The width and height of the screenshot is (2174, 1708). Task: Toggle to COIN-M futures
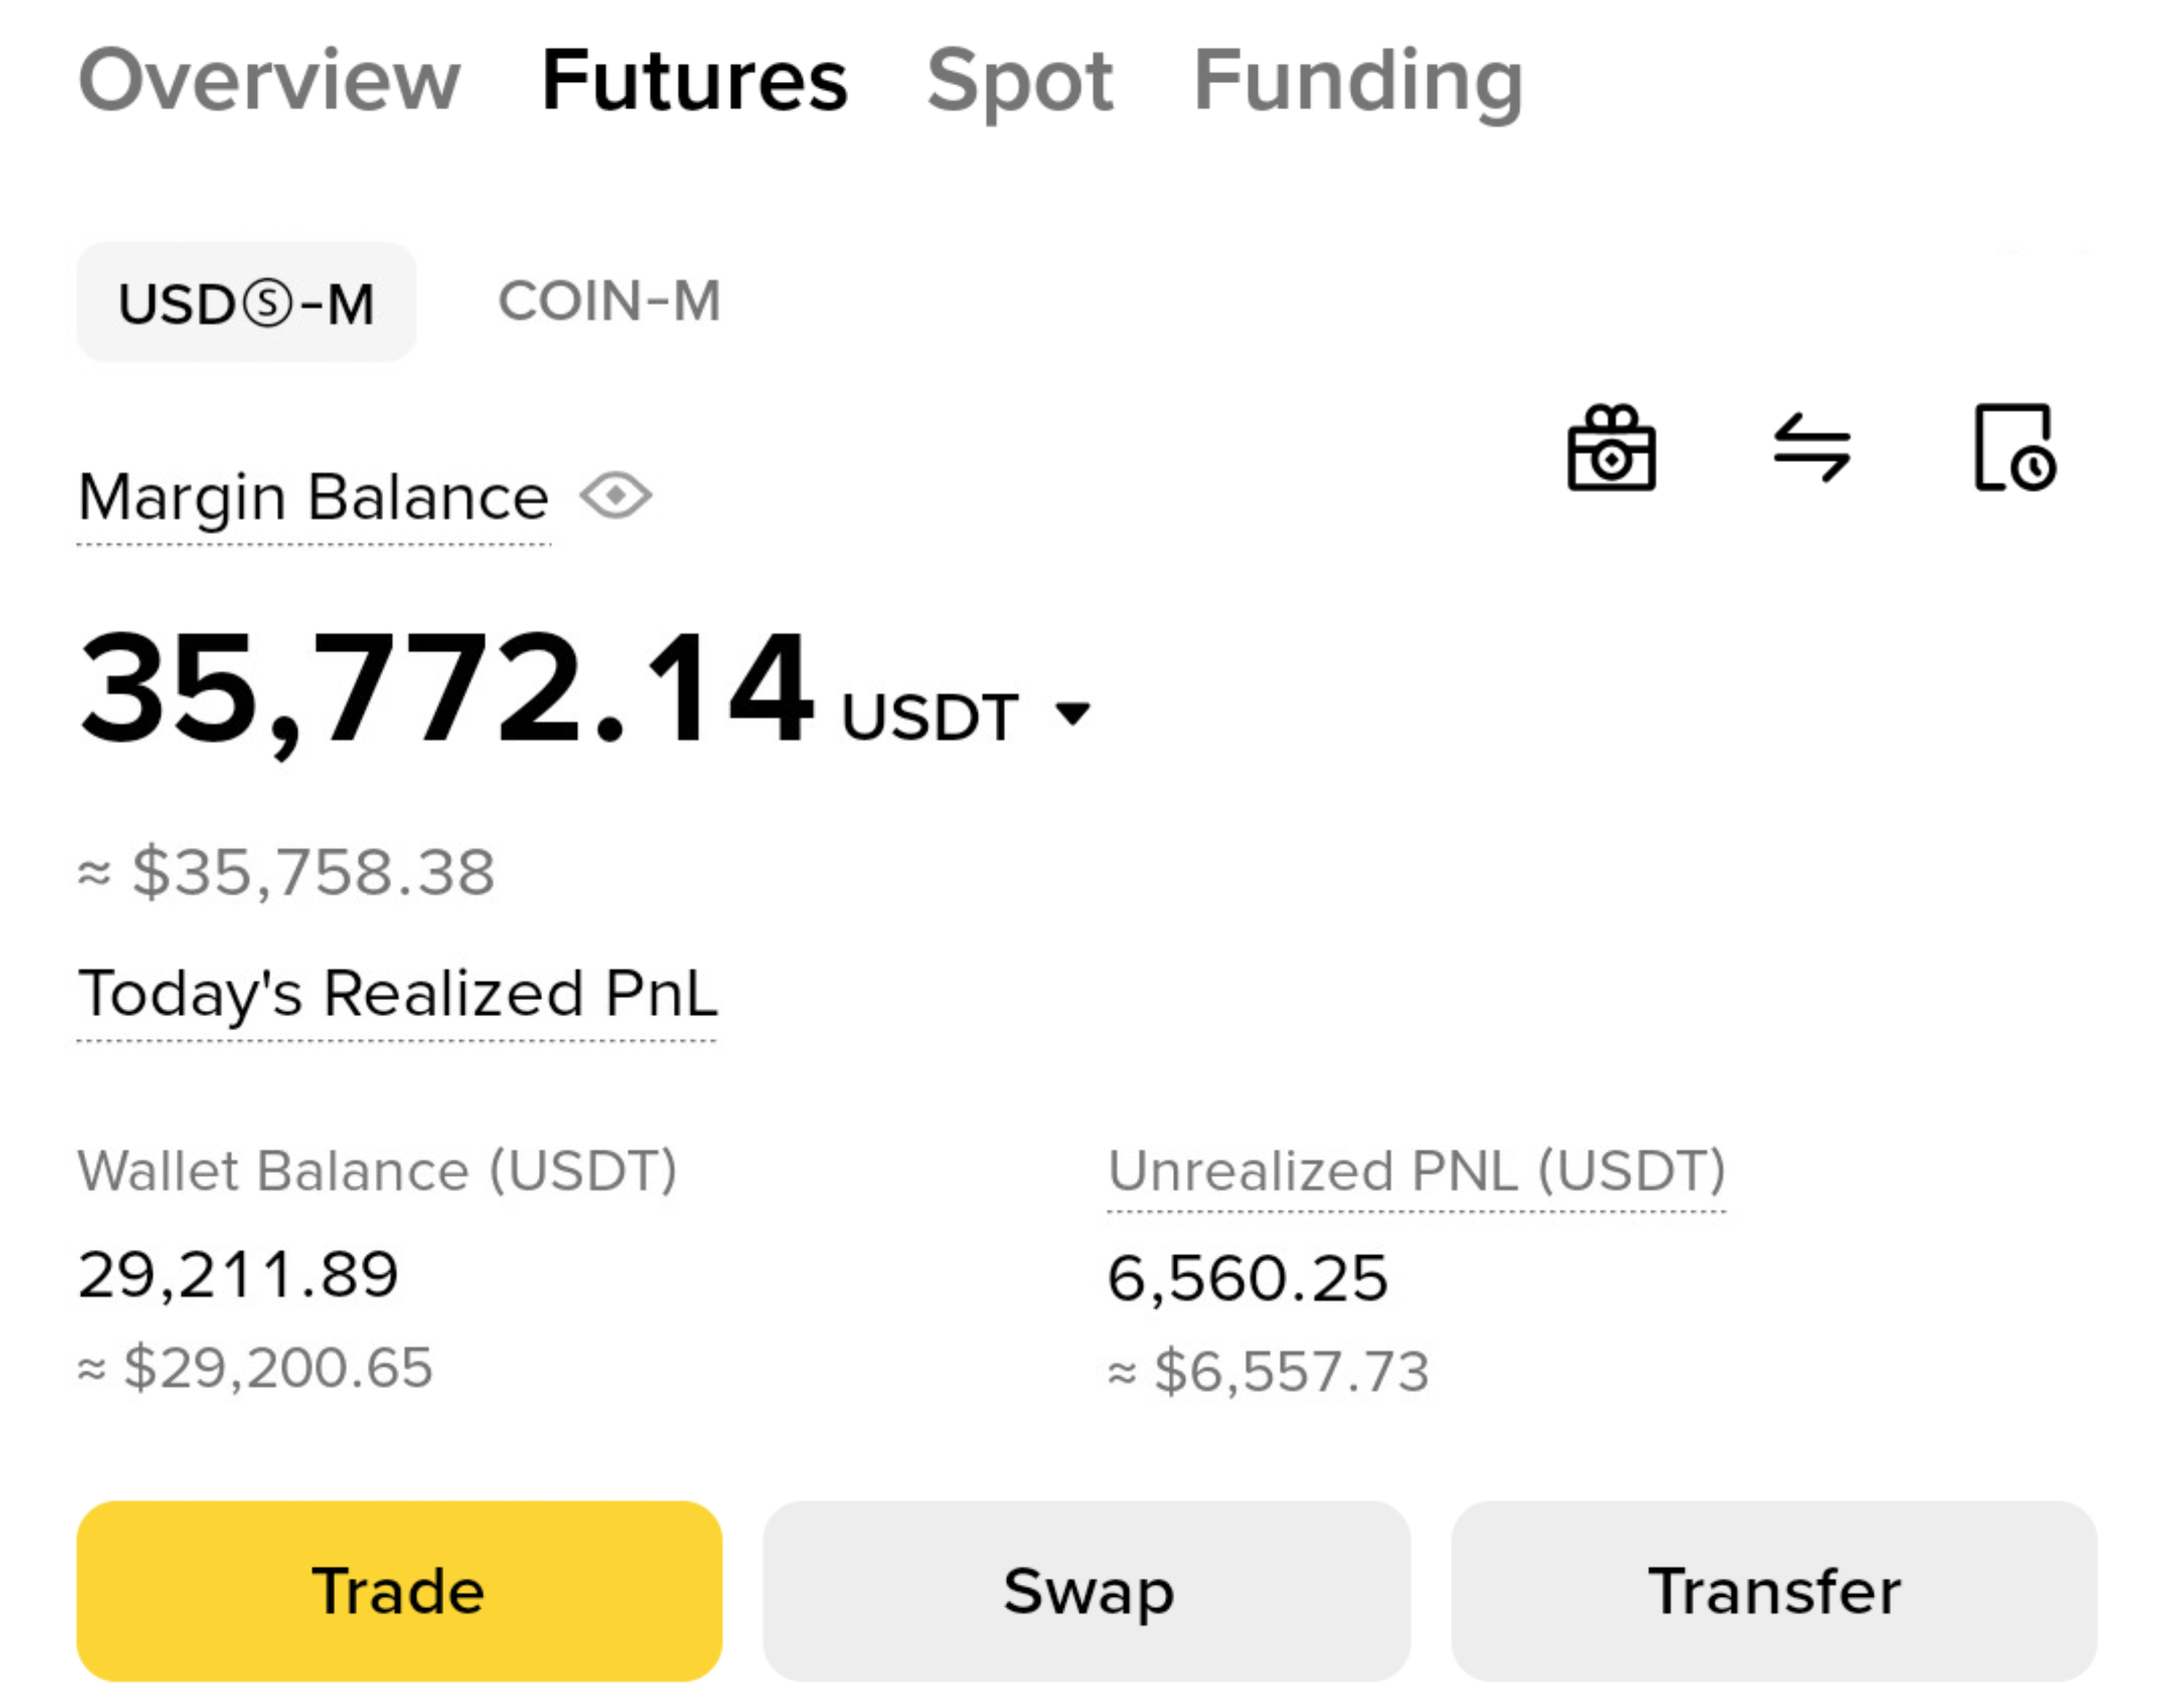[x=609, y=301]
